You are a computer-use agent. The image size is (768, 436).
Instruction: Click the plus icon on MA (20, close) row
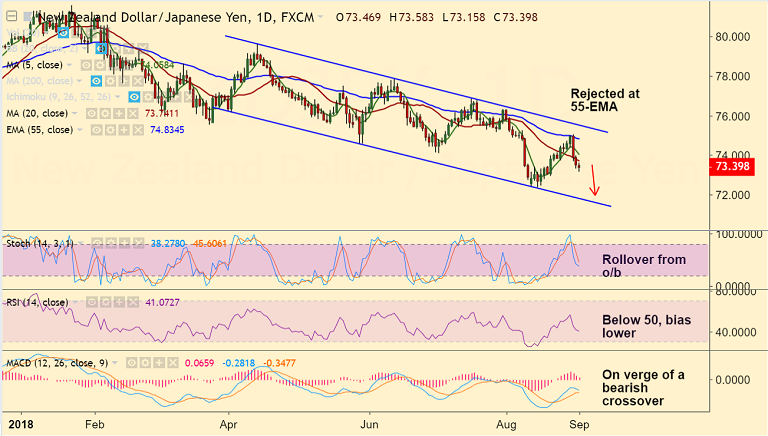point(119,114)
